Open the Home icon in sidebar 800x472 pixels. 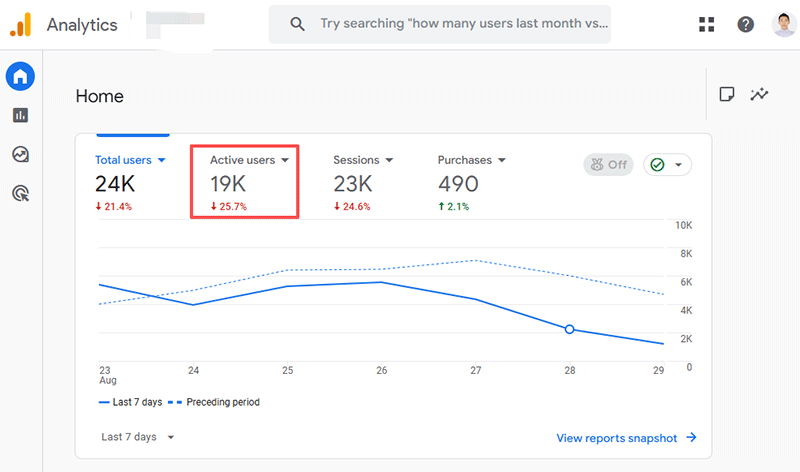(x=20, y=75)
